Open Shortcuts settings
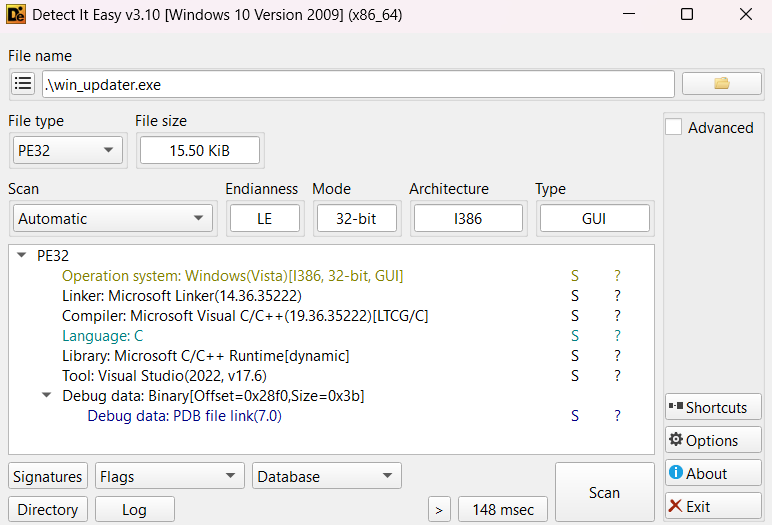Image resolution: width=772 pixels, height=525 pixels. point(713,407)
